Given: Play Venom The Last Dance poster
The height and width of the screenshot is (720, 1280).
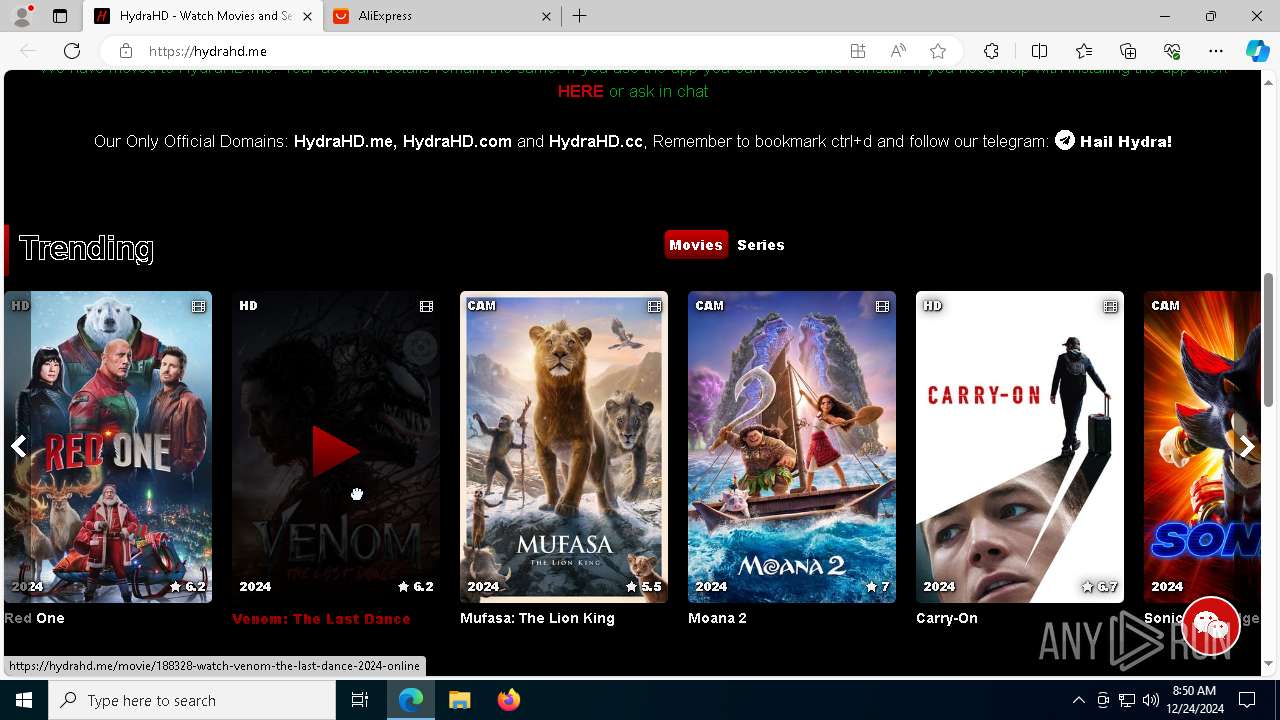Looking at the screenshot, I should [336, 447].
